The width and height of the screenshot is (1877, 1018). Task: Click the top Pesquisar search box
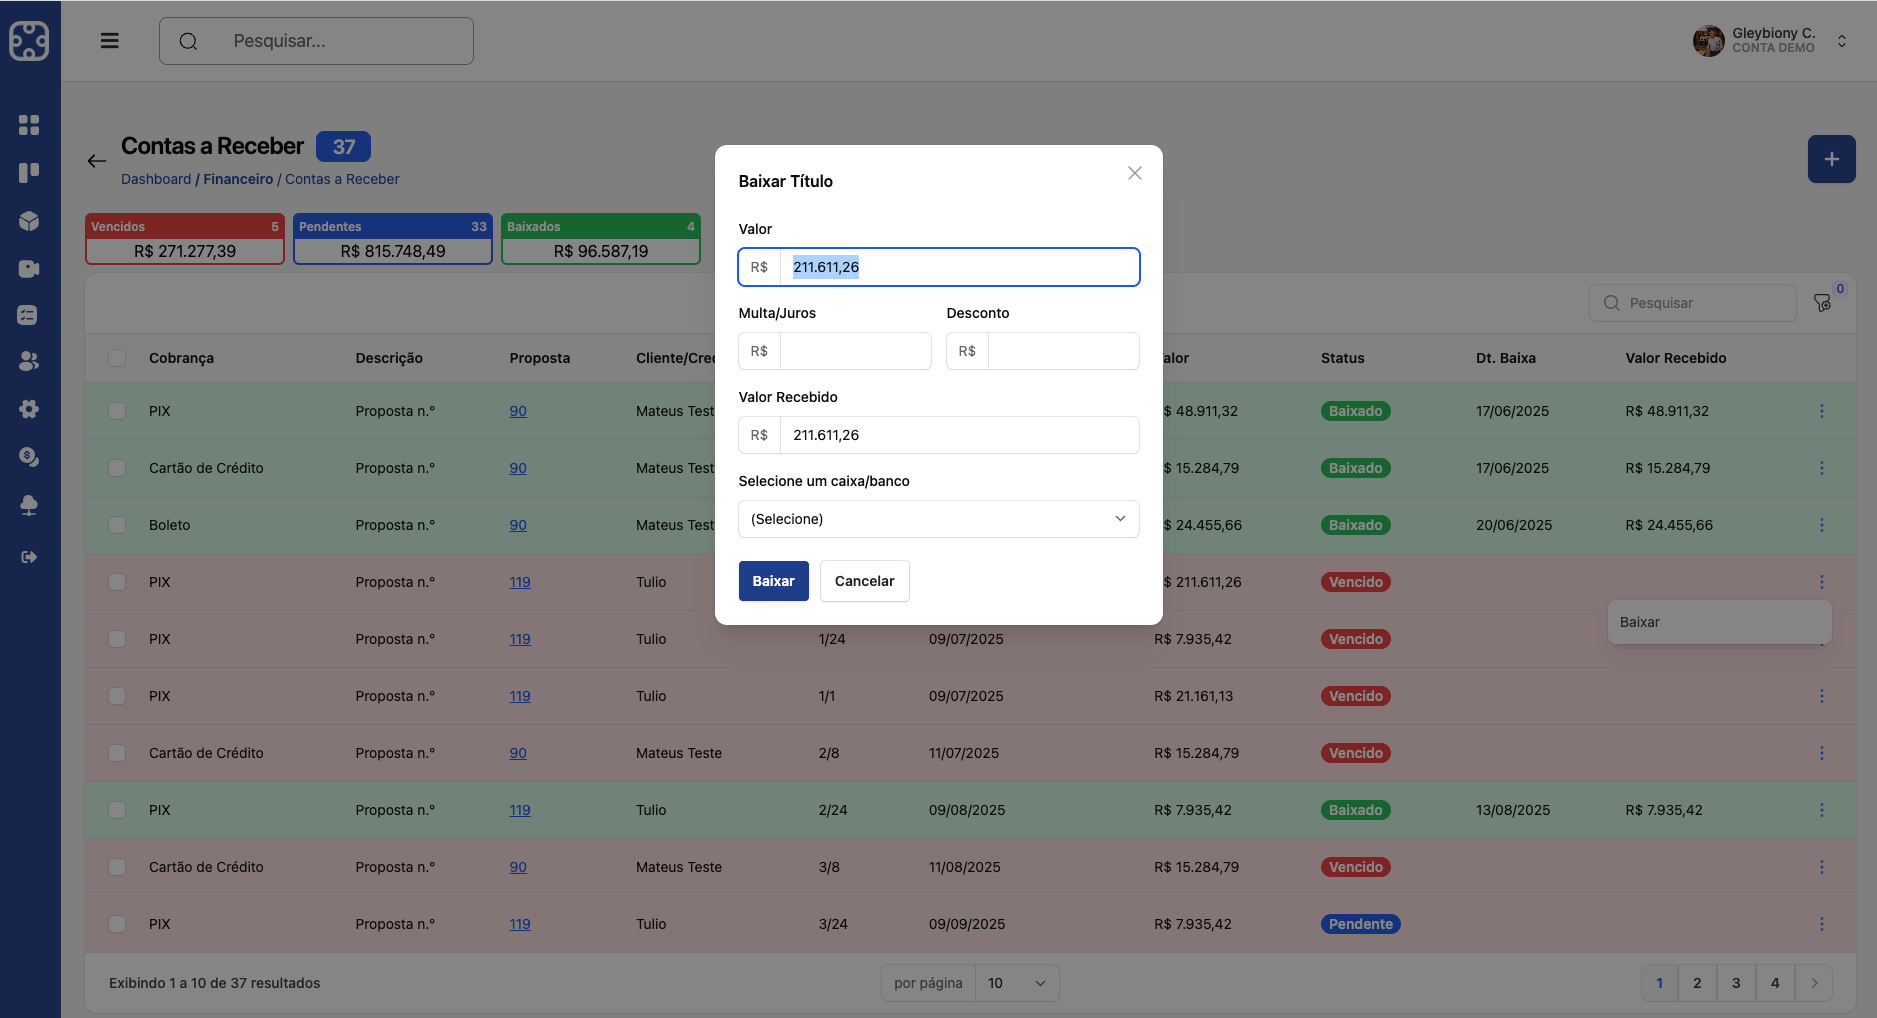click(316, 41)
